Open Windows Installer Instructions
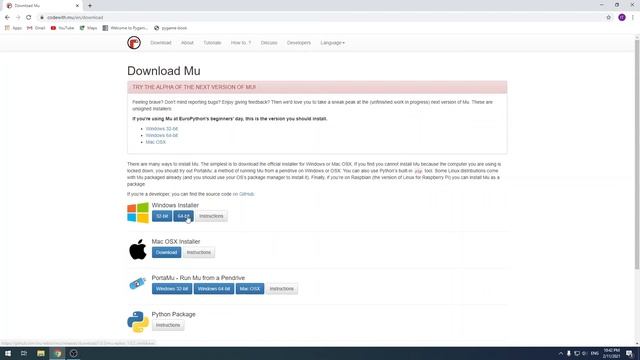 [x=211, y=216]
